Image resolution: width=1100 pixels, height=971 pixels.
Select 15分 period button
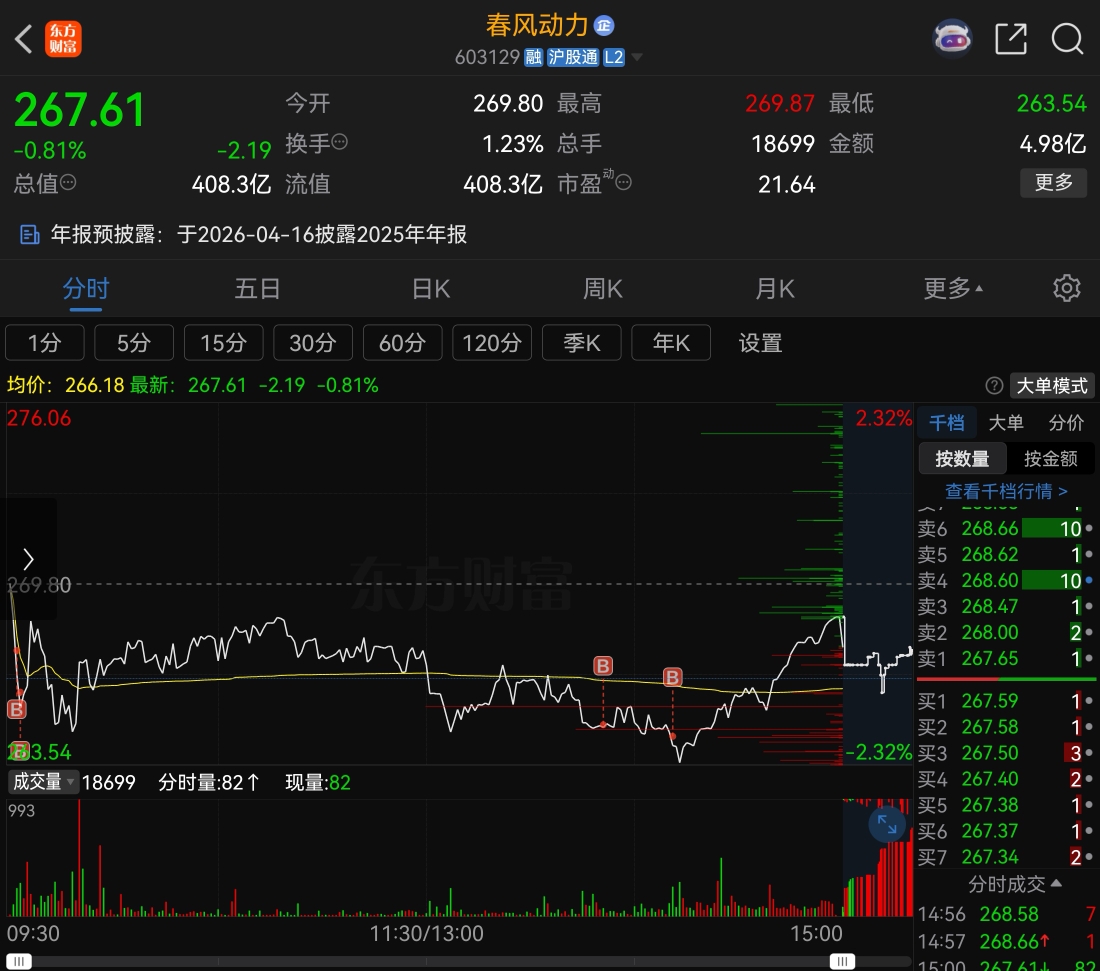coord(223,342)
